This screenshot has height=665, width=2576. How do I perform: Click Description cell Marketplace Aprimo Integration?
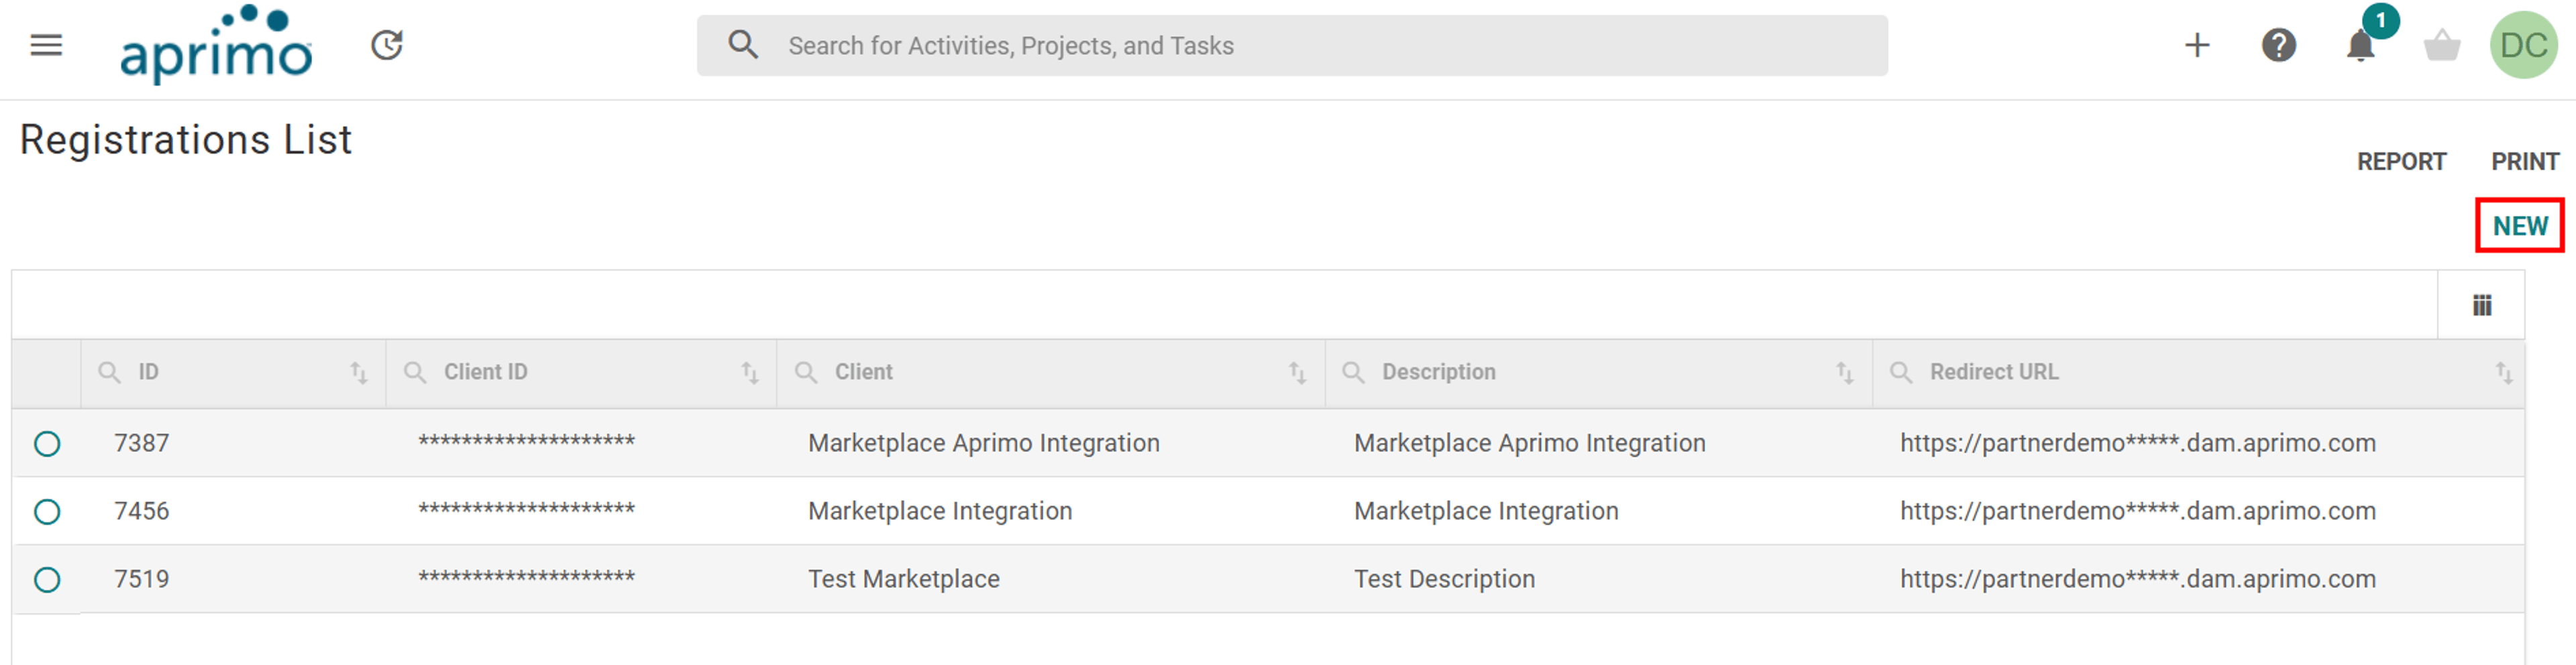(x=1530, y=443)
